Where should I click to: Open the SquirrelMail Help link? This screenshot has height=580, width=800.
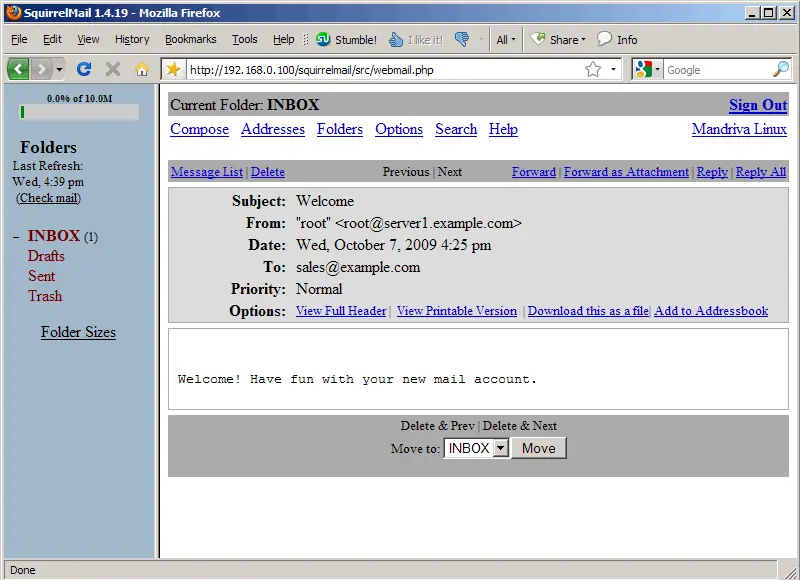click(x=503, y=129)
